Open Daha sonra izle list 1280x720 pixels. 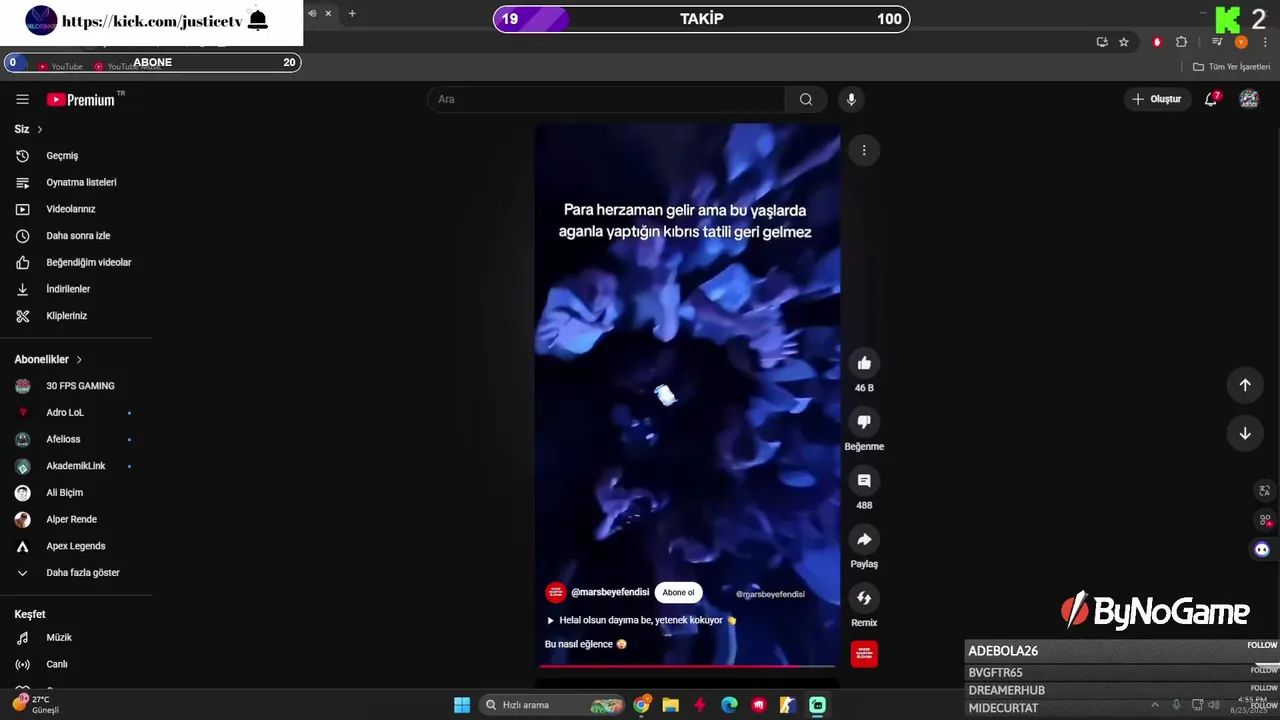76,236
